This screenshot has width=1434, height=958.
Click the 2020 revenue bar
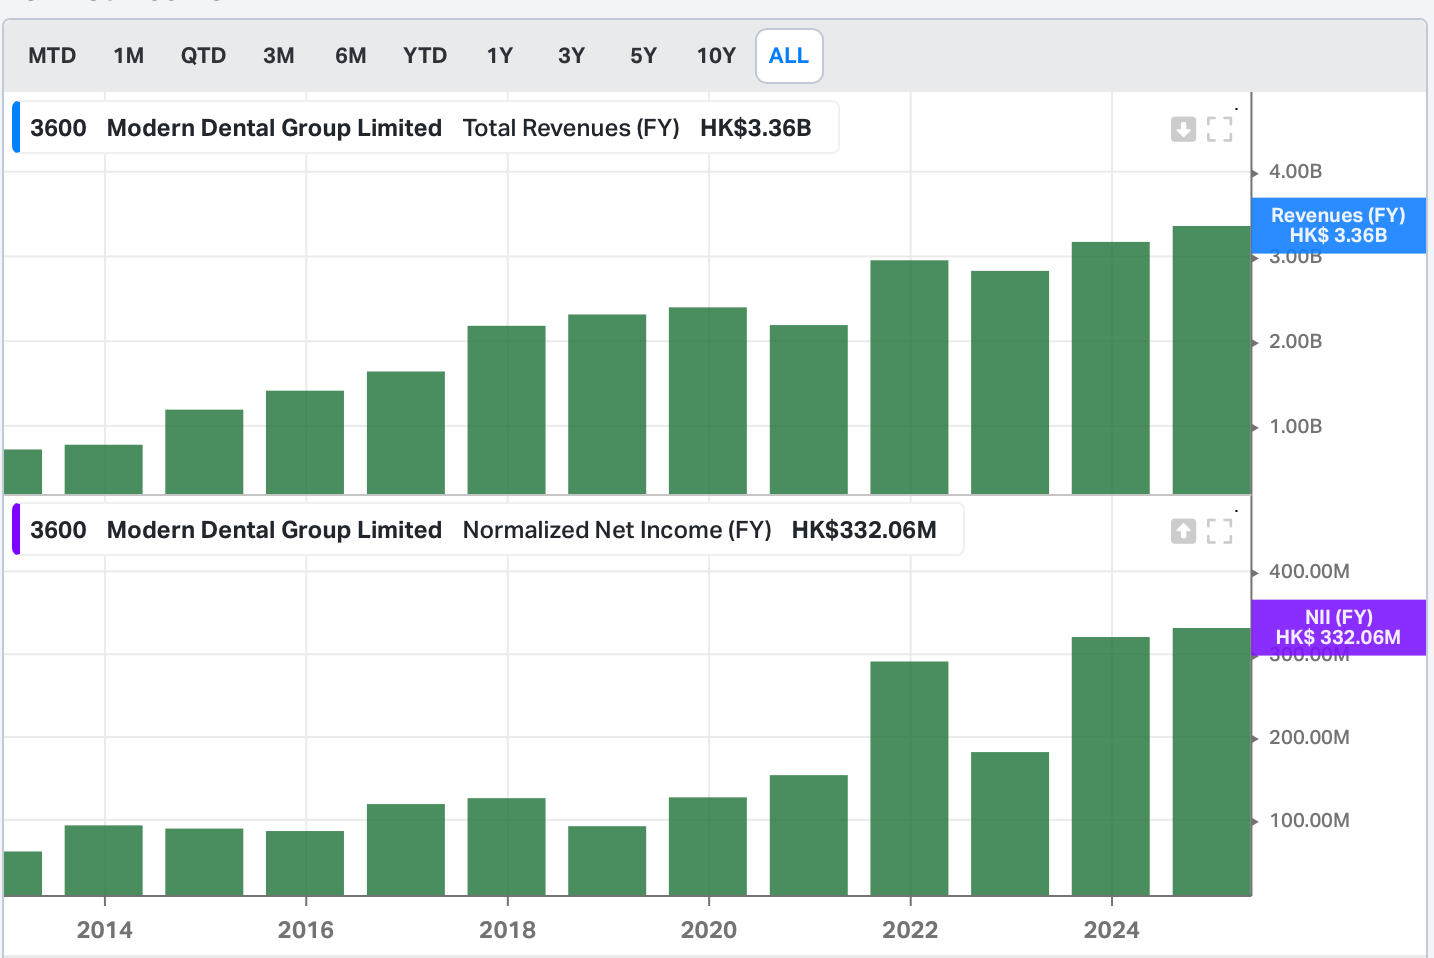[708, 401]
